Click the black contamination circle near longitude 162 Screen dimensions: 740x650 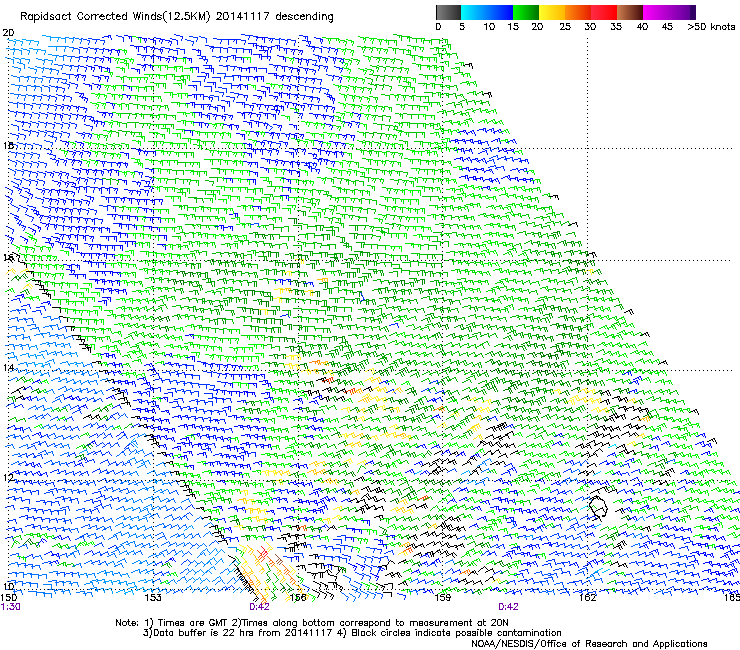click(x=598, y=507)
